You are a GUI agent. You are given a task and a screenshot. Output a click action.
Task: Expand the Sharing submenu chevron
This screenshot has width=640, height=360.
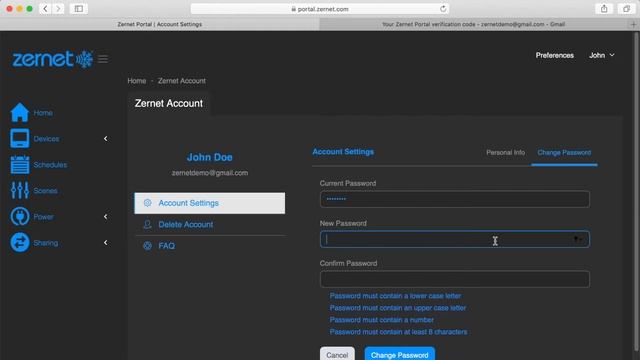click(105, 243)
